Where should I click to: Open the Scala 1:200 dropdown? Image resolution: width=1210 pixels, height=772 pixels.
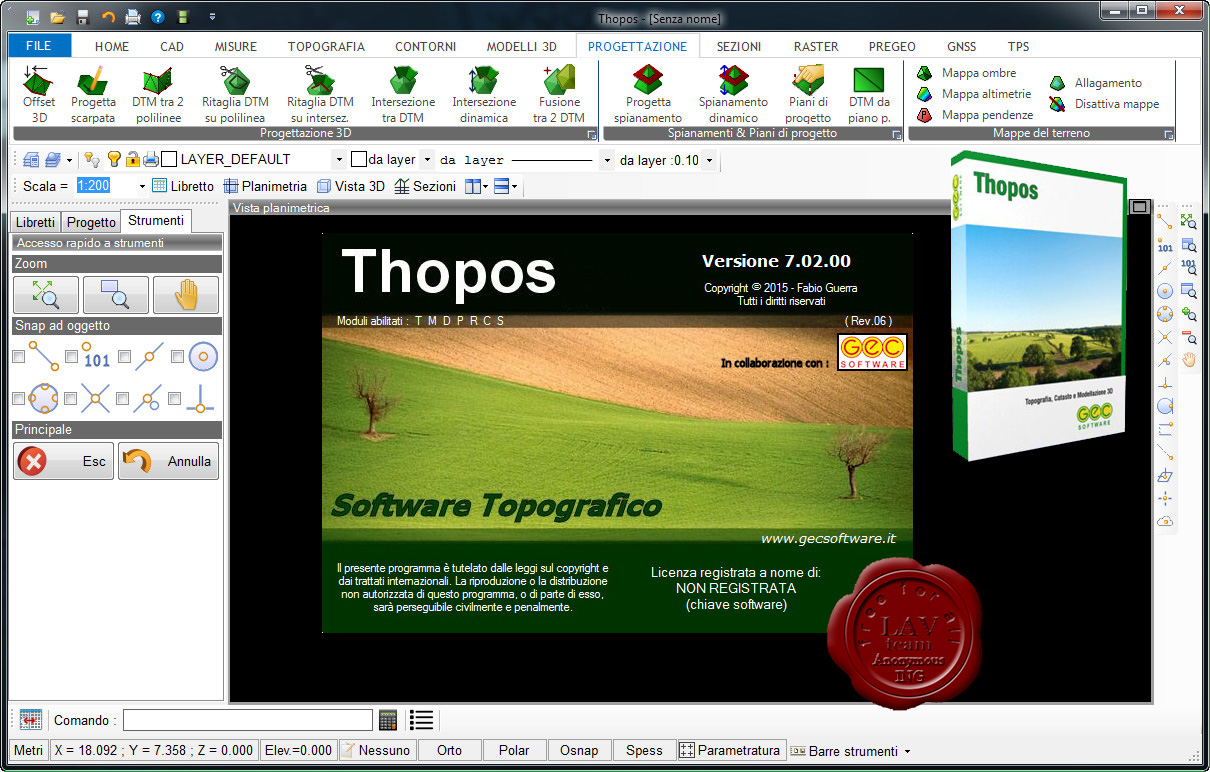tap(142, 186)
